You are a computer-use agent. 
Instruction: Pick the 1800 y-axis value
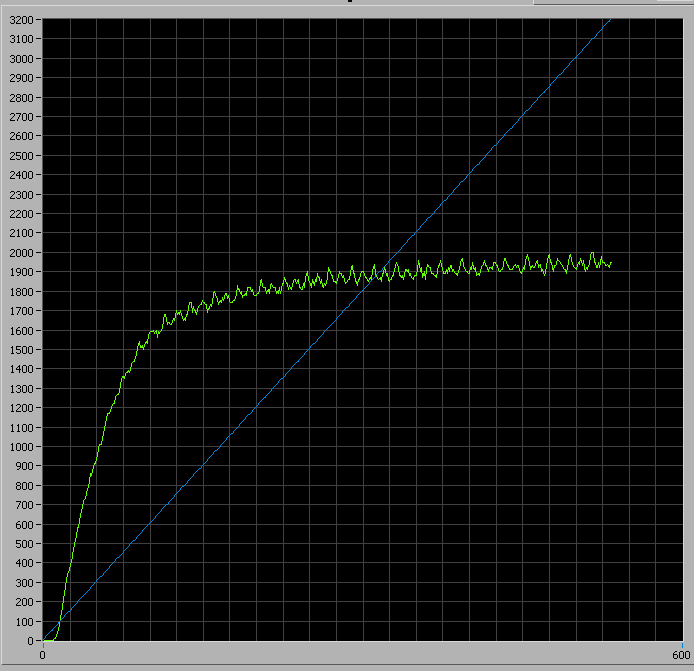21,292
